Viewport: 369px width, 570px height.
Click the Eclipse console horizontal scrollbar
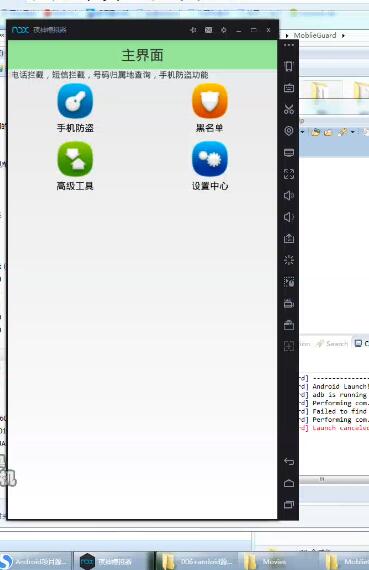click(334, 479)
